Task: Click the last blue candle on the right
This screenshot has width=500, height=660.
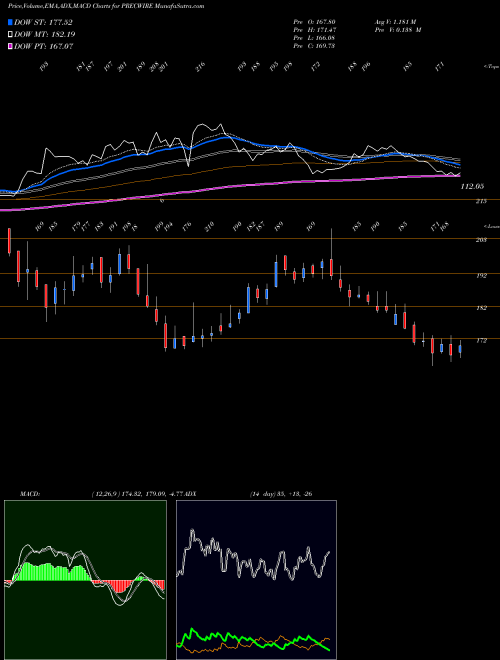Action: 460,349
